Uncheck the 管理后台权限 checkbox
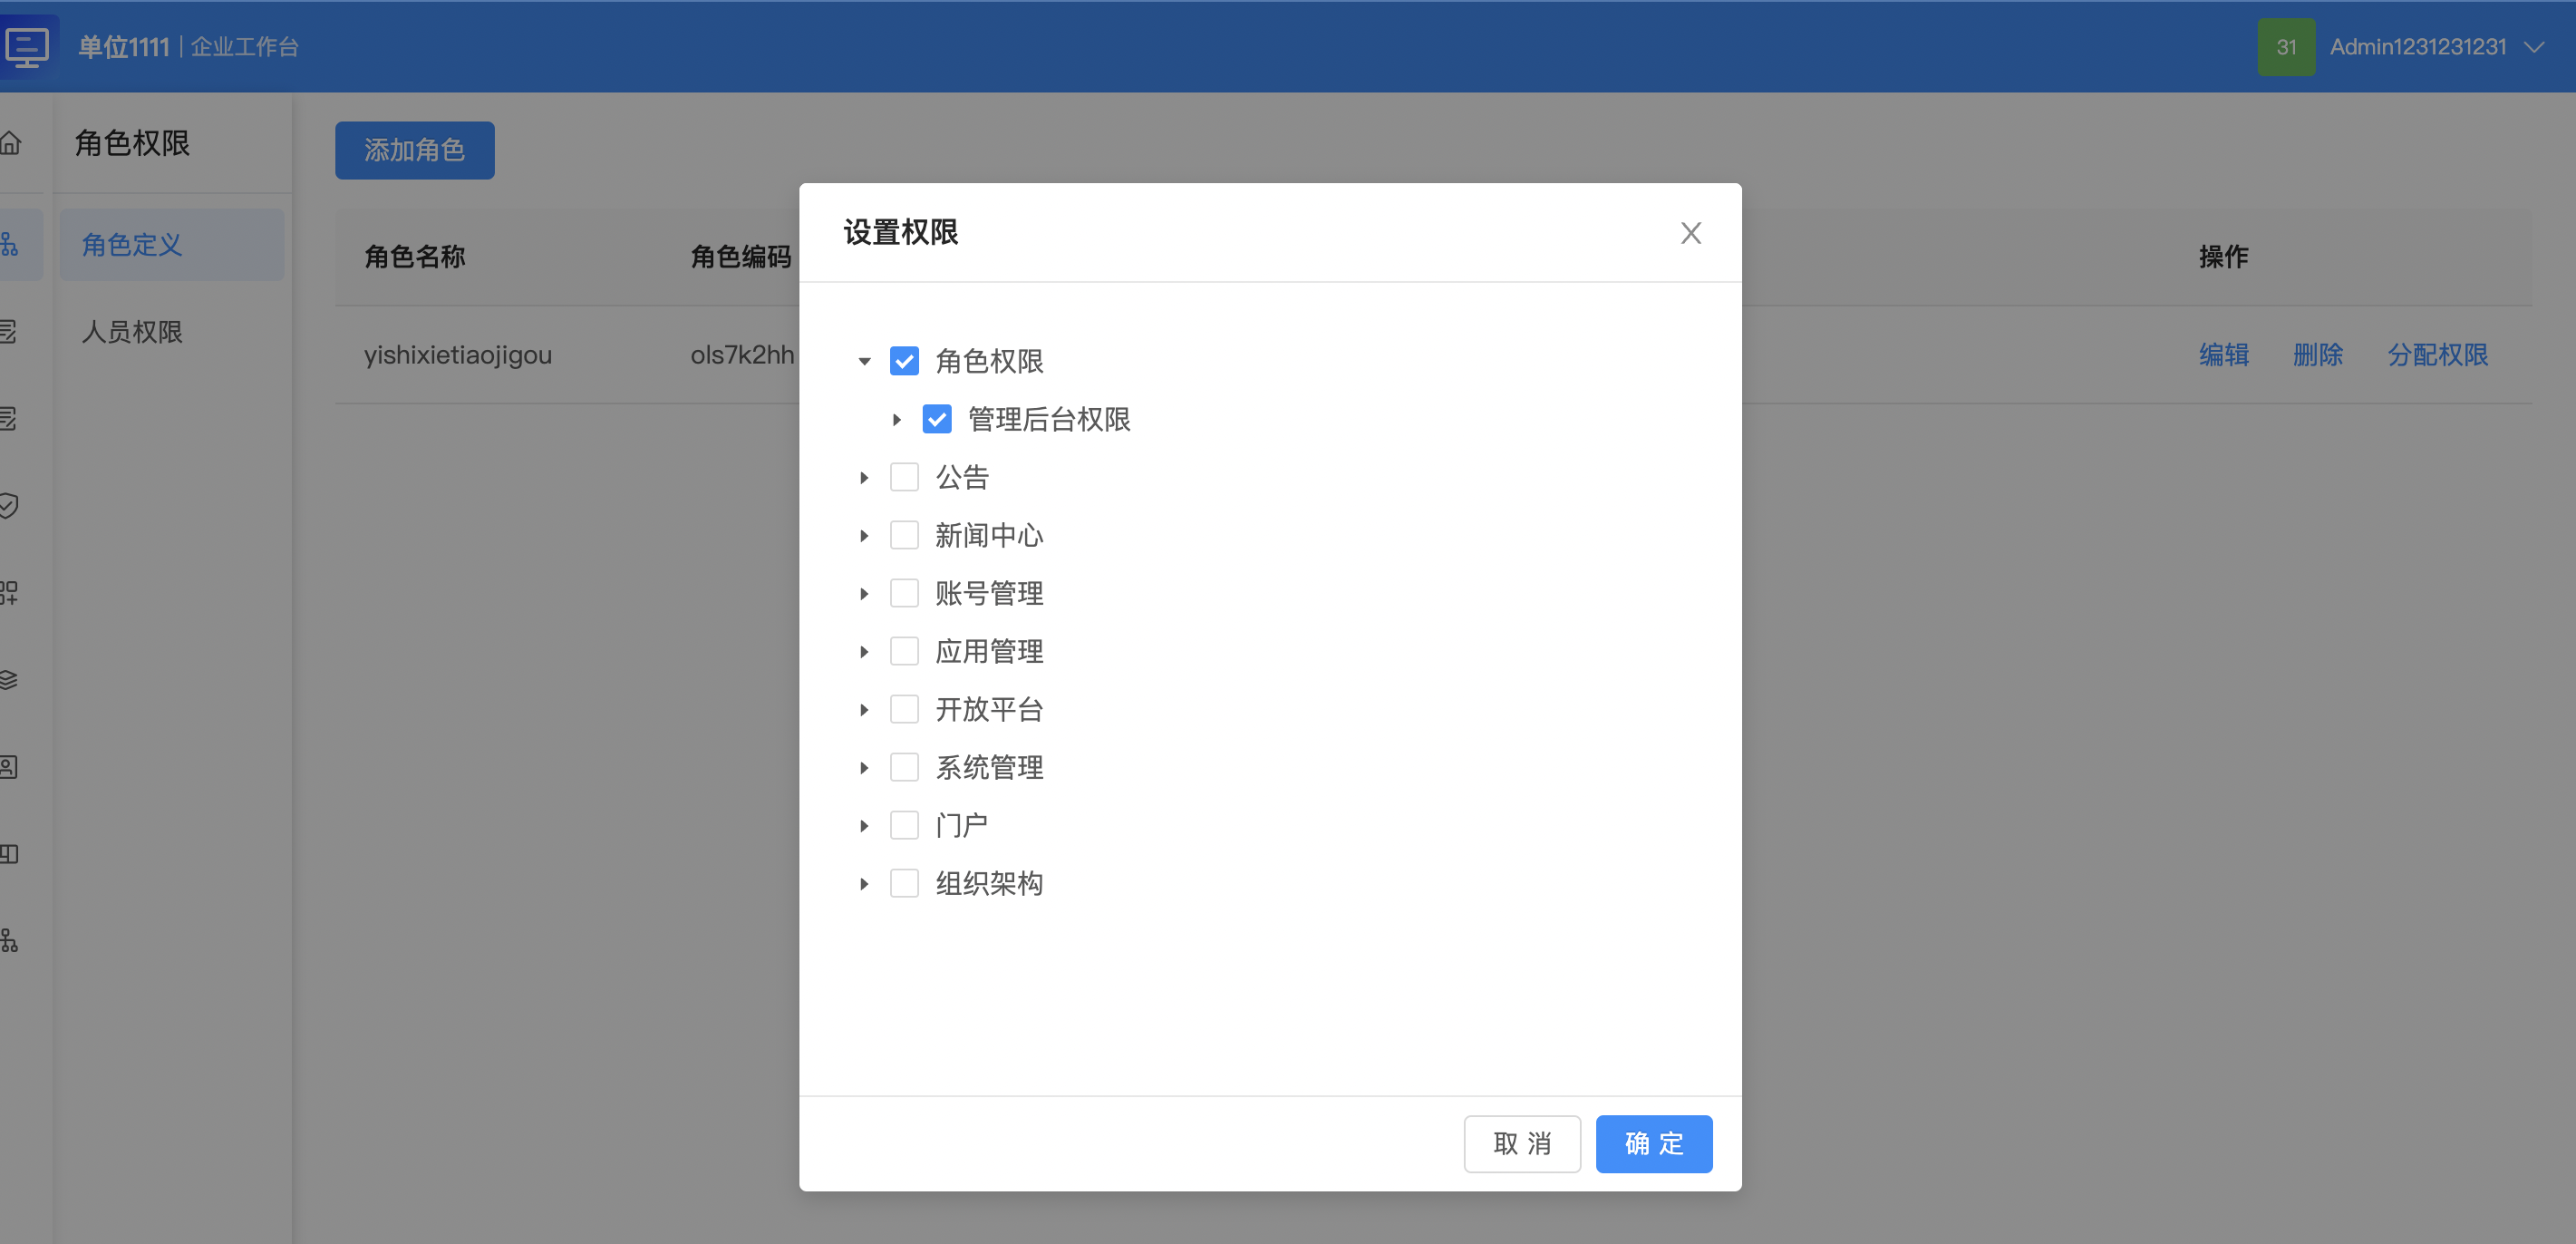This screenshot has height=1244, width=2576. (937, 419)
